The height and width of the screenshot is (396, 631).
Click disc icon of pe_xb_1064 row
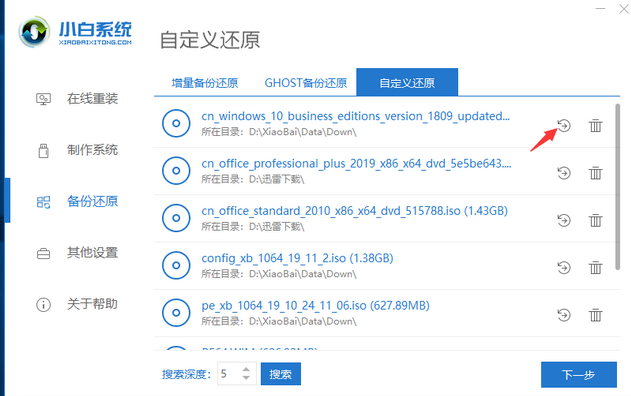[x=176, y=312]
